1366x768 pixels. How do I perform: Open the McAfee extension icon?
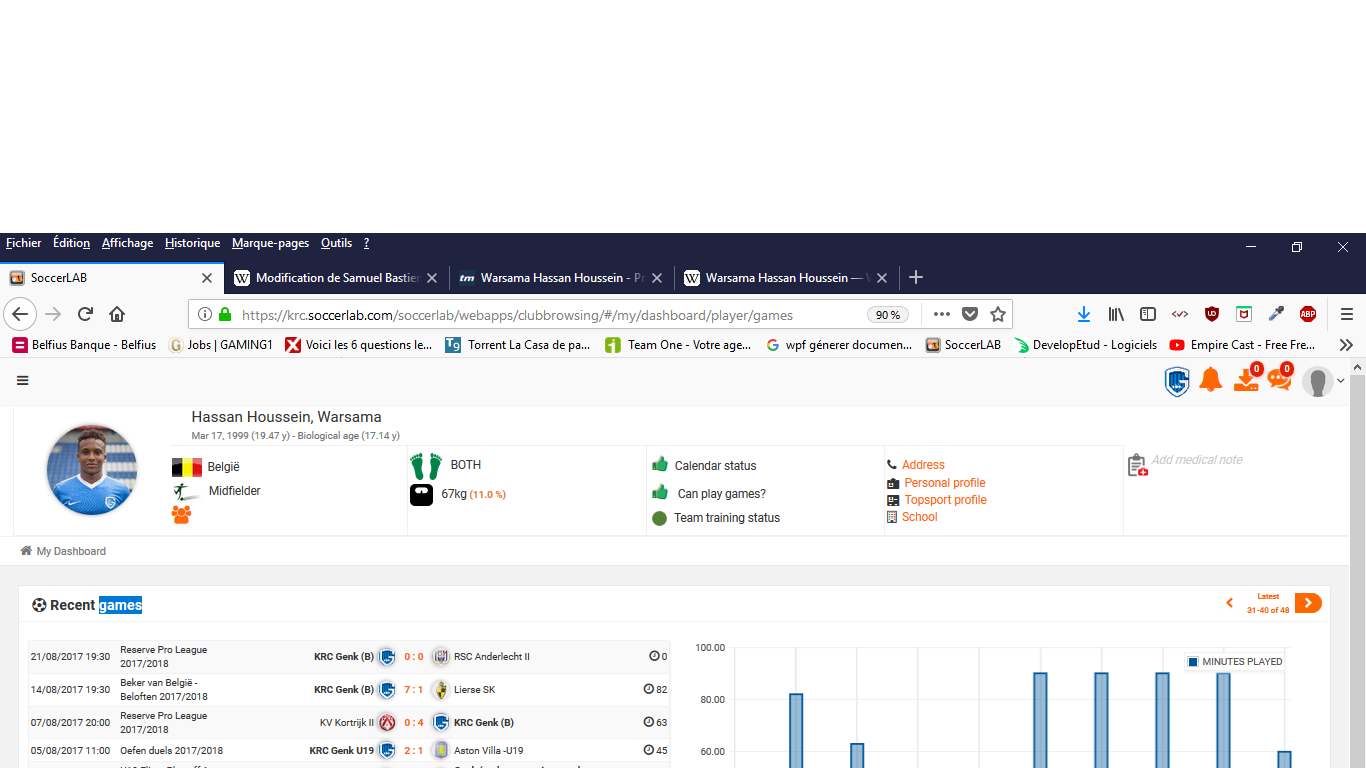1244,314
